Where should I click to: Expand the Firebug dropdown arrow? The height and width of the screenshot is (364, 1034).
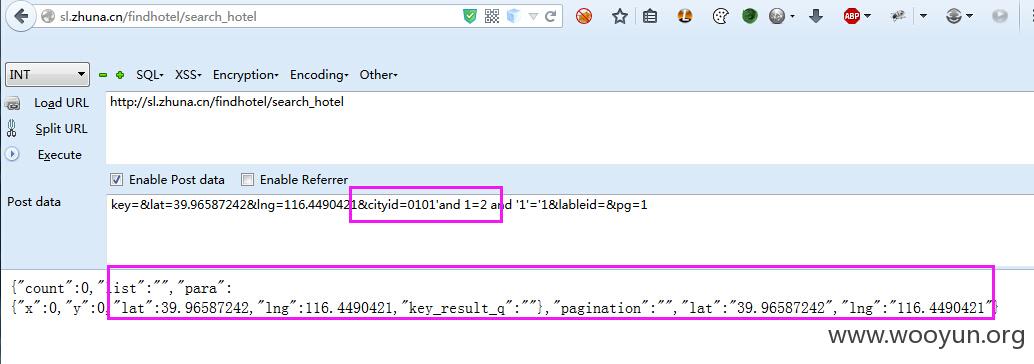pos(924,17)
